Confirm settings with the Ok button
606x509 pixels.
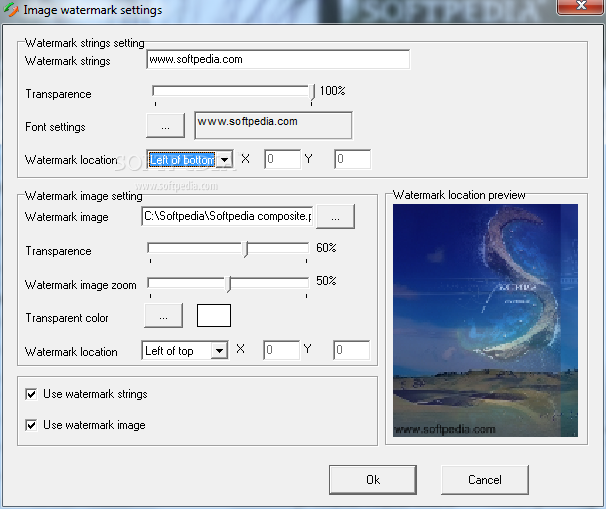click(x=373, y=480)
